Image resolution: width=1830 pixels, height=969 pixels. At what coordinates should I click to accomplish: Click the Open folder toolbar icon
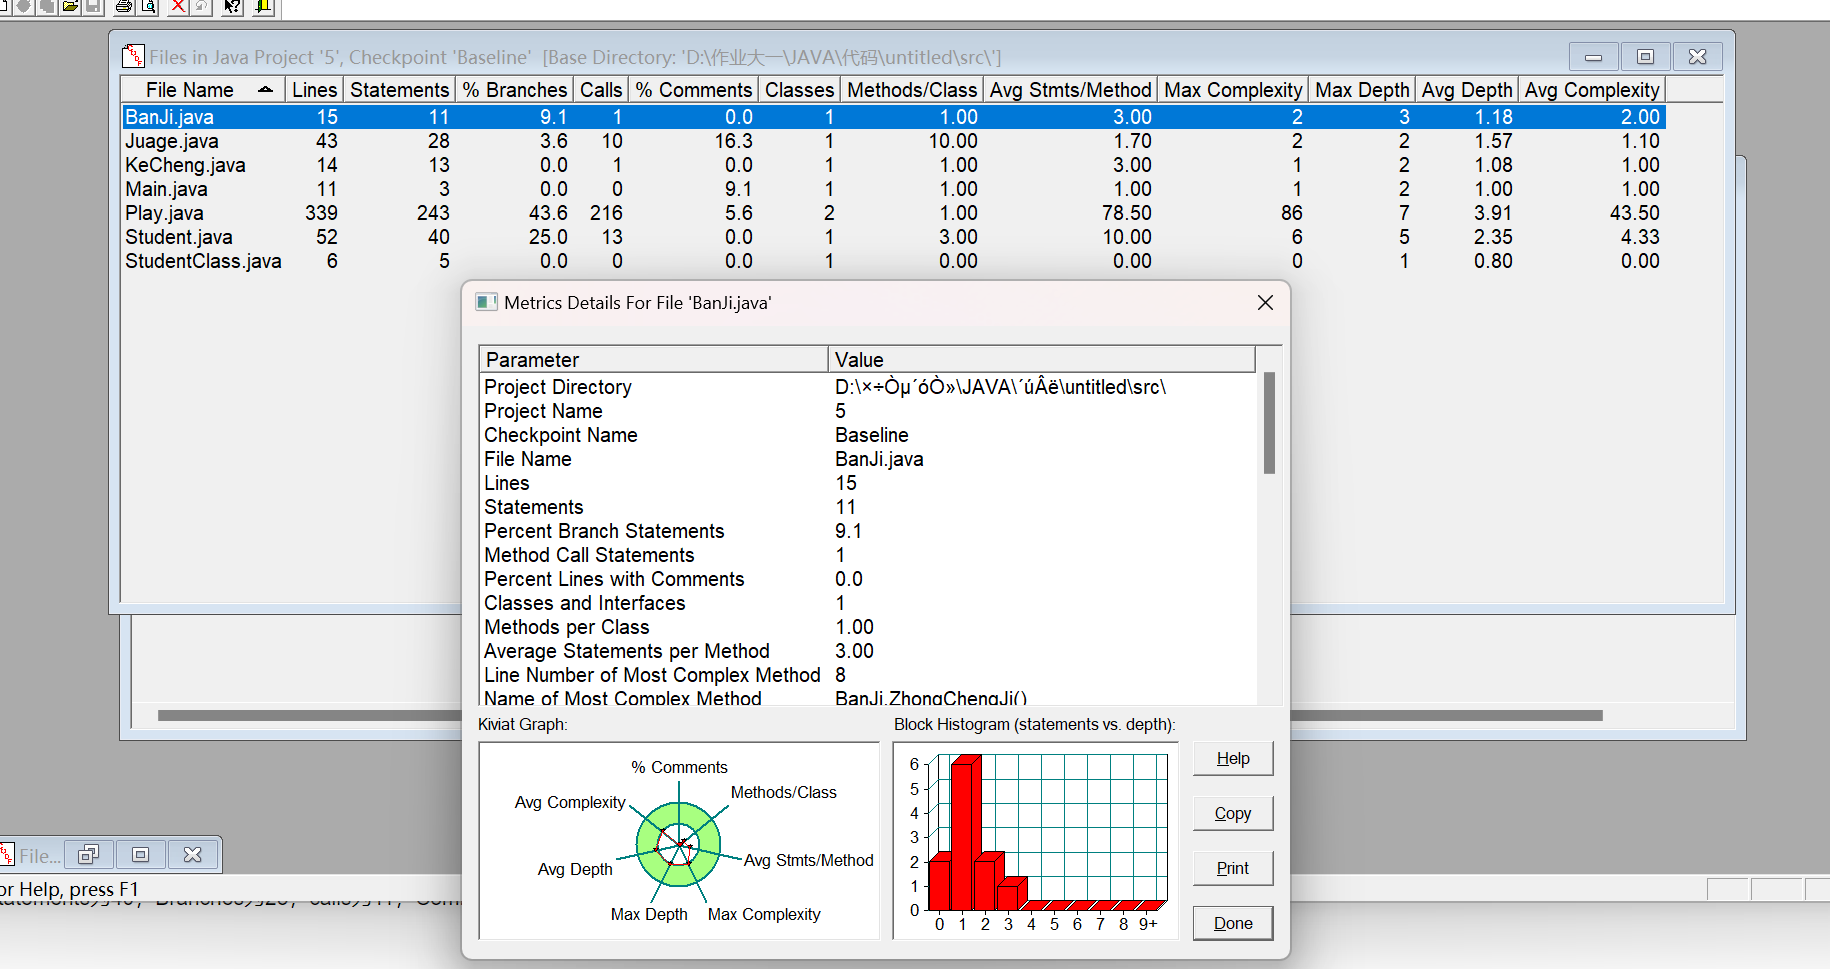coord(70,6)
